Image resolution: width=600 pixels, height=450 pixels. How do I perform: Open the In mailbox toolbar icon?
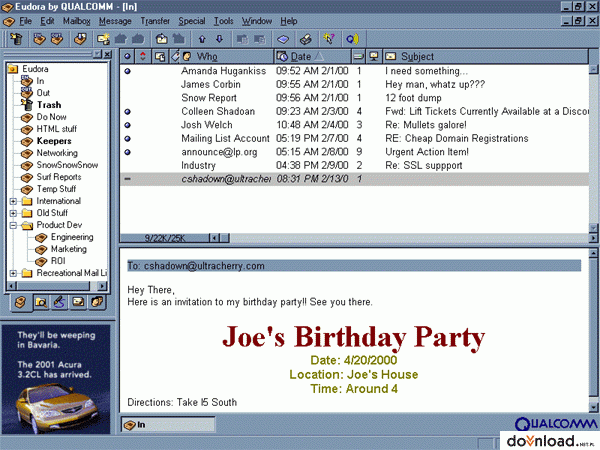[38, 39]
